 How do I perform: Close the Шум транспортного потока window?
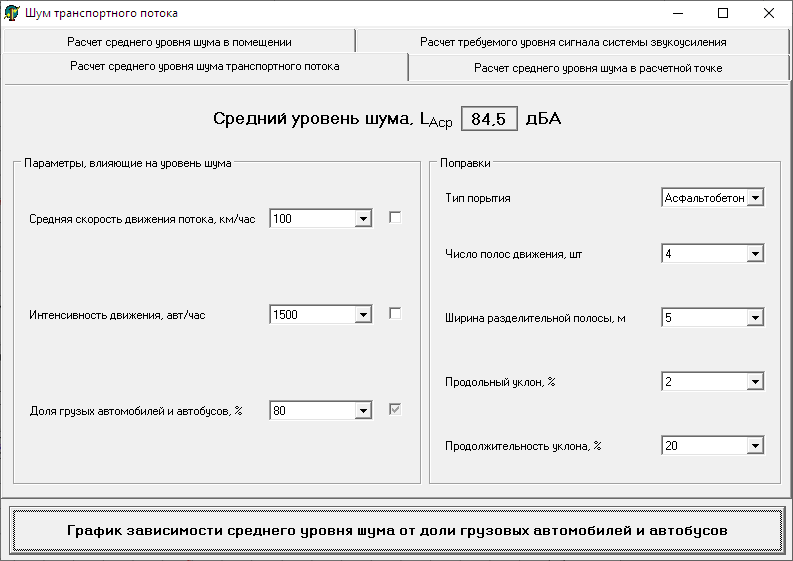coord(769,13)
